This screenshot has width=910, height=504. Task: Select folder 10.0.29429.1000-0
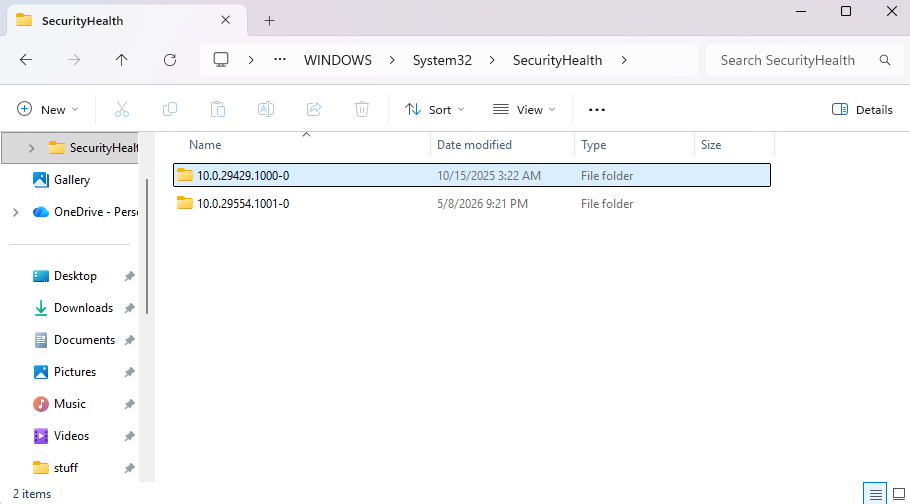coord(472,175)
